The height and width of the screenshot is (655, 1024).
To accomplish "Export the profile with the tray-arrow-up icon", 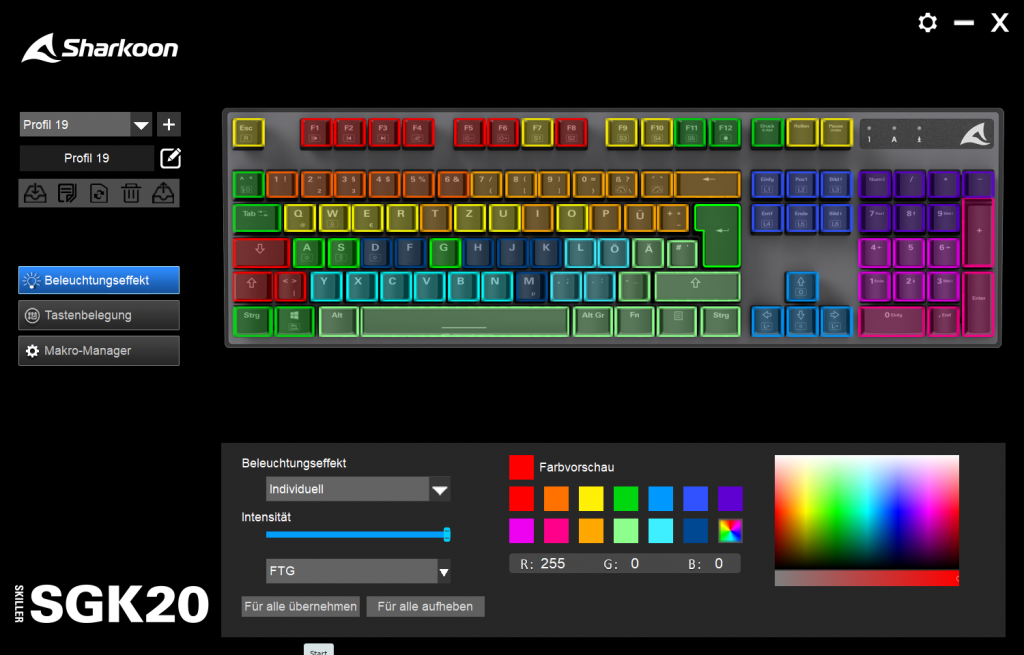I will click(x=163, y=193).
